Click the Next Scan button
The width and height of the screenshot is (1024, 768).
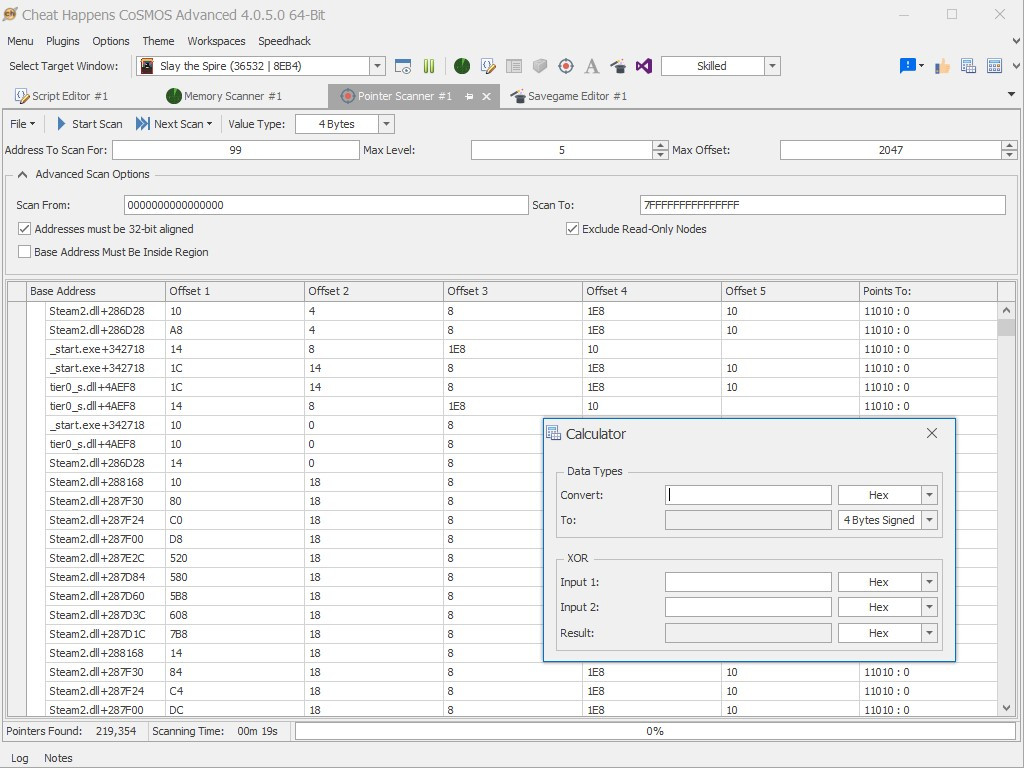coord(170,124)
